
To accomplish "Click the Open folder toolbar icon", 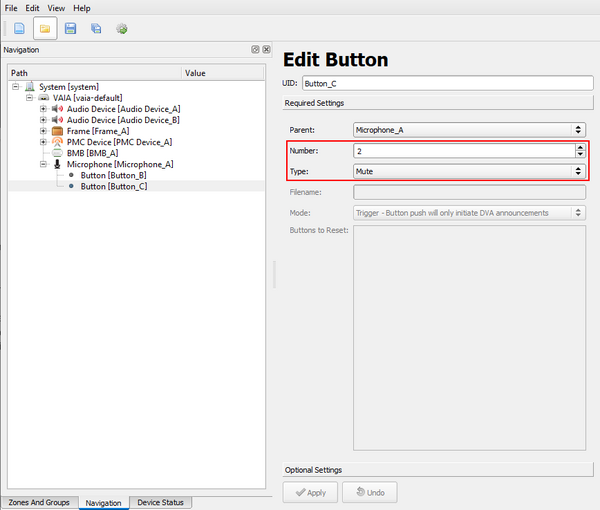I will (45, 29).
